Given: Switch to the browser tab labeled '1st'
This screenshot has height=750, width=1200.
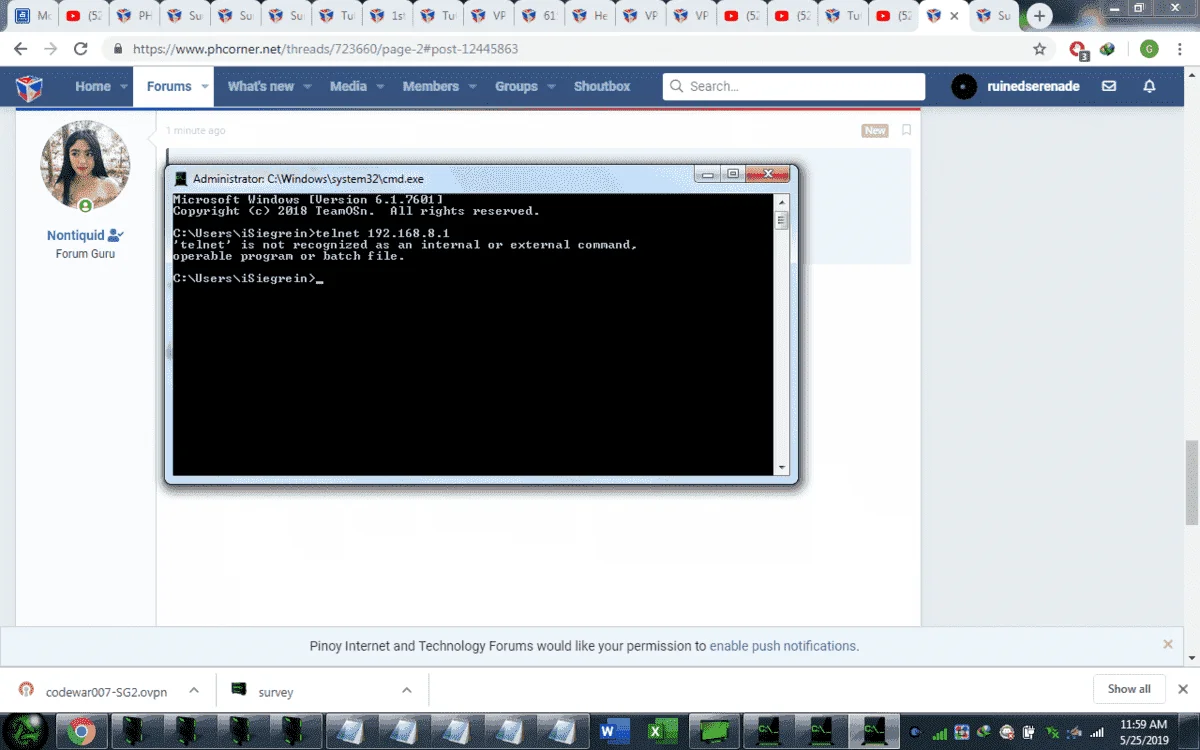Looking at the screenshot, I should pyautogui.click(x=389, y=16).
